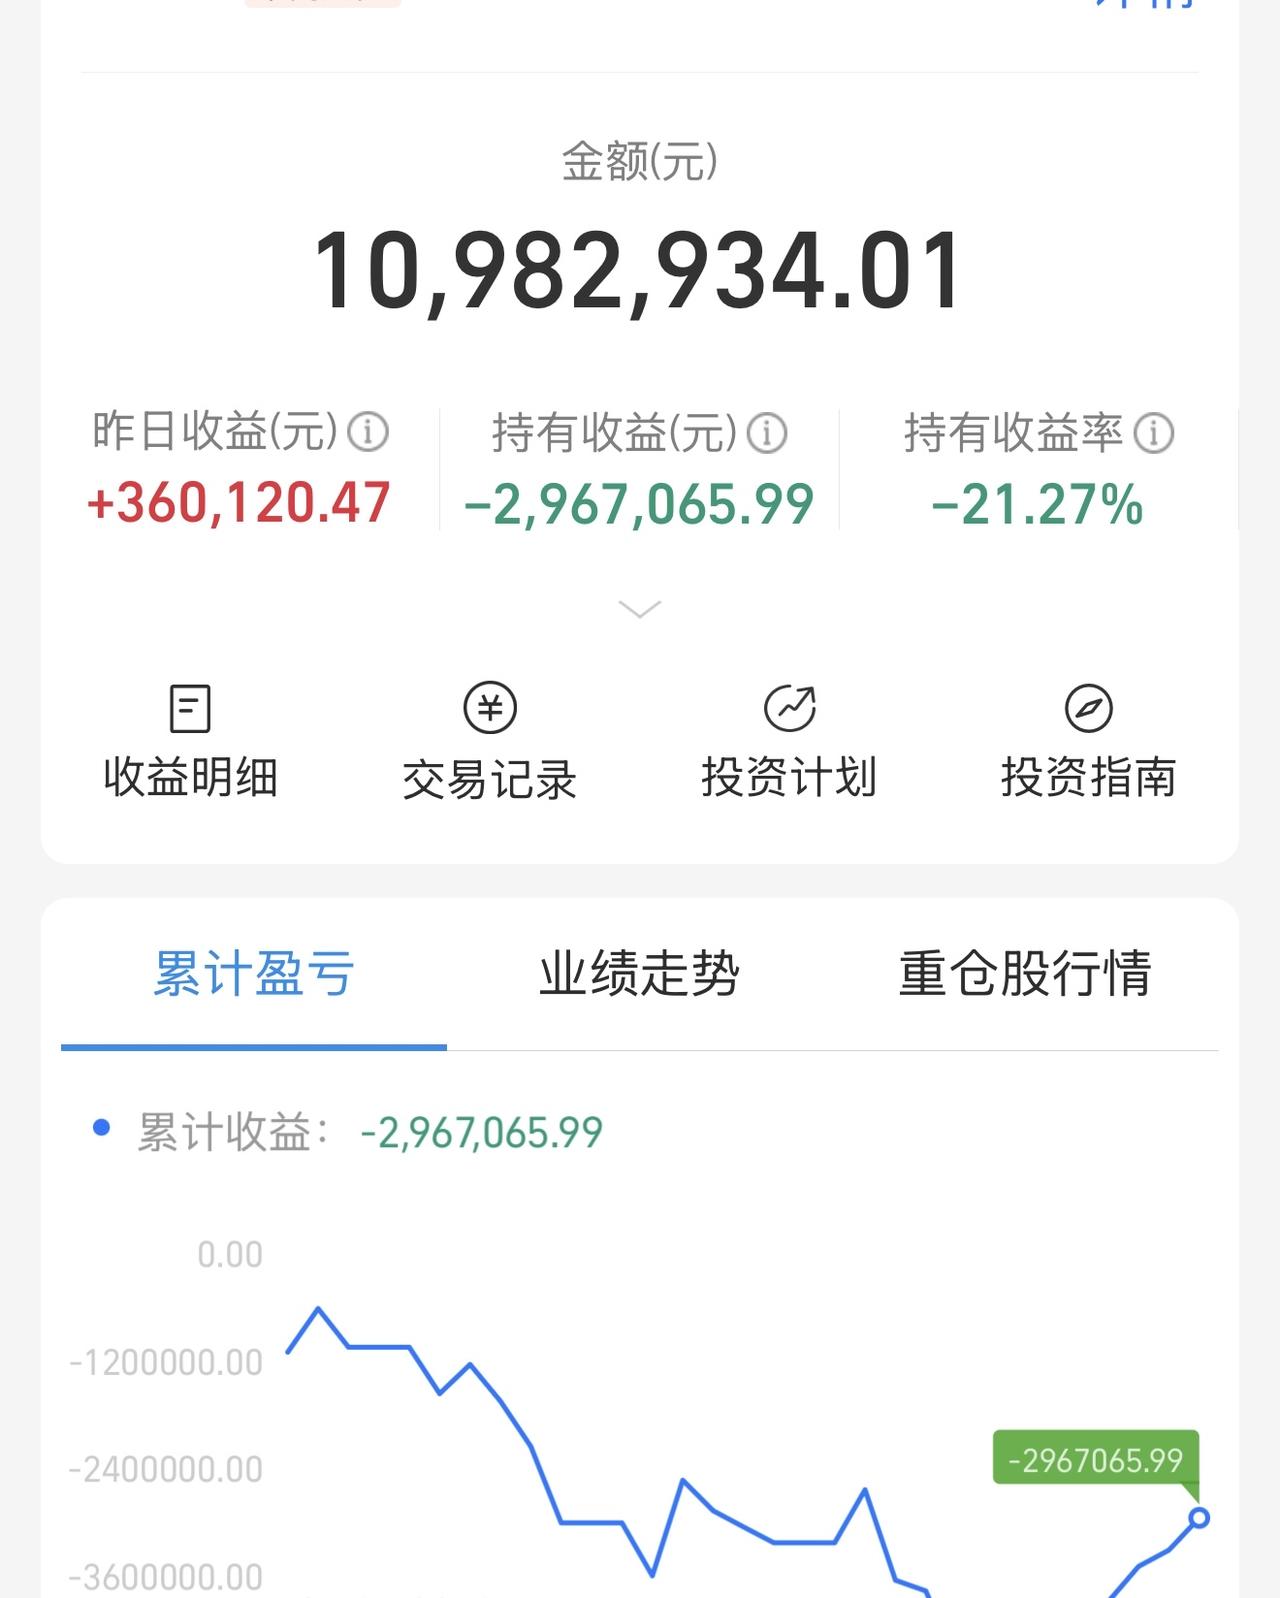Tap holding return rate −21.27%
The image size is (1280, 1598).
1037,504
